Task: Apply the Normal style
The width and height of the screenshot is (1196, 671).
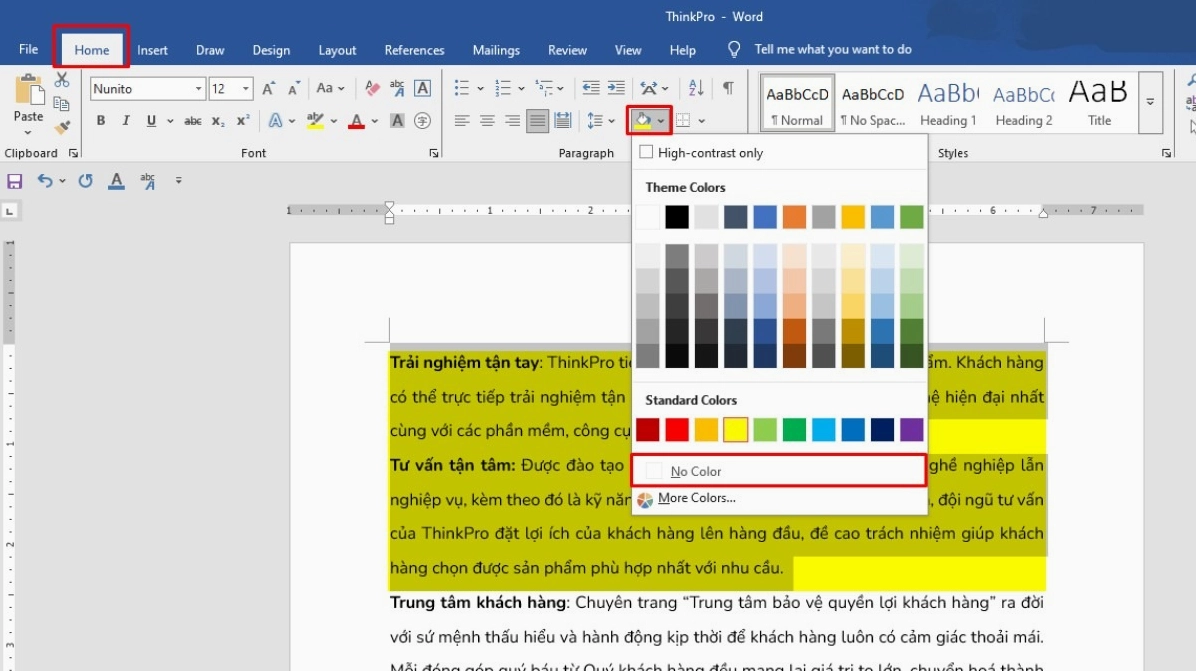Action: click(797, 102)
